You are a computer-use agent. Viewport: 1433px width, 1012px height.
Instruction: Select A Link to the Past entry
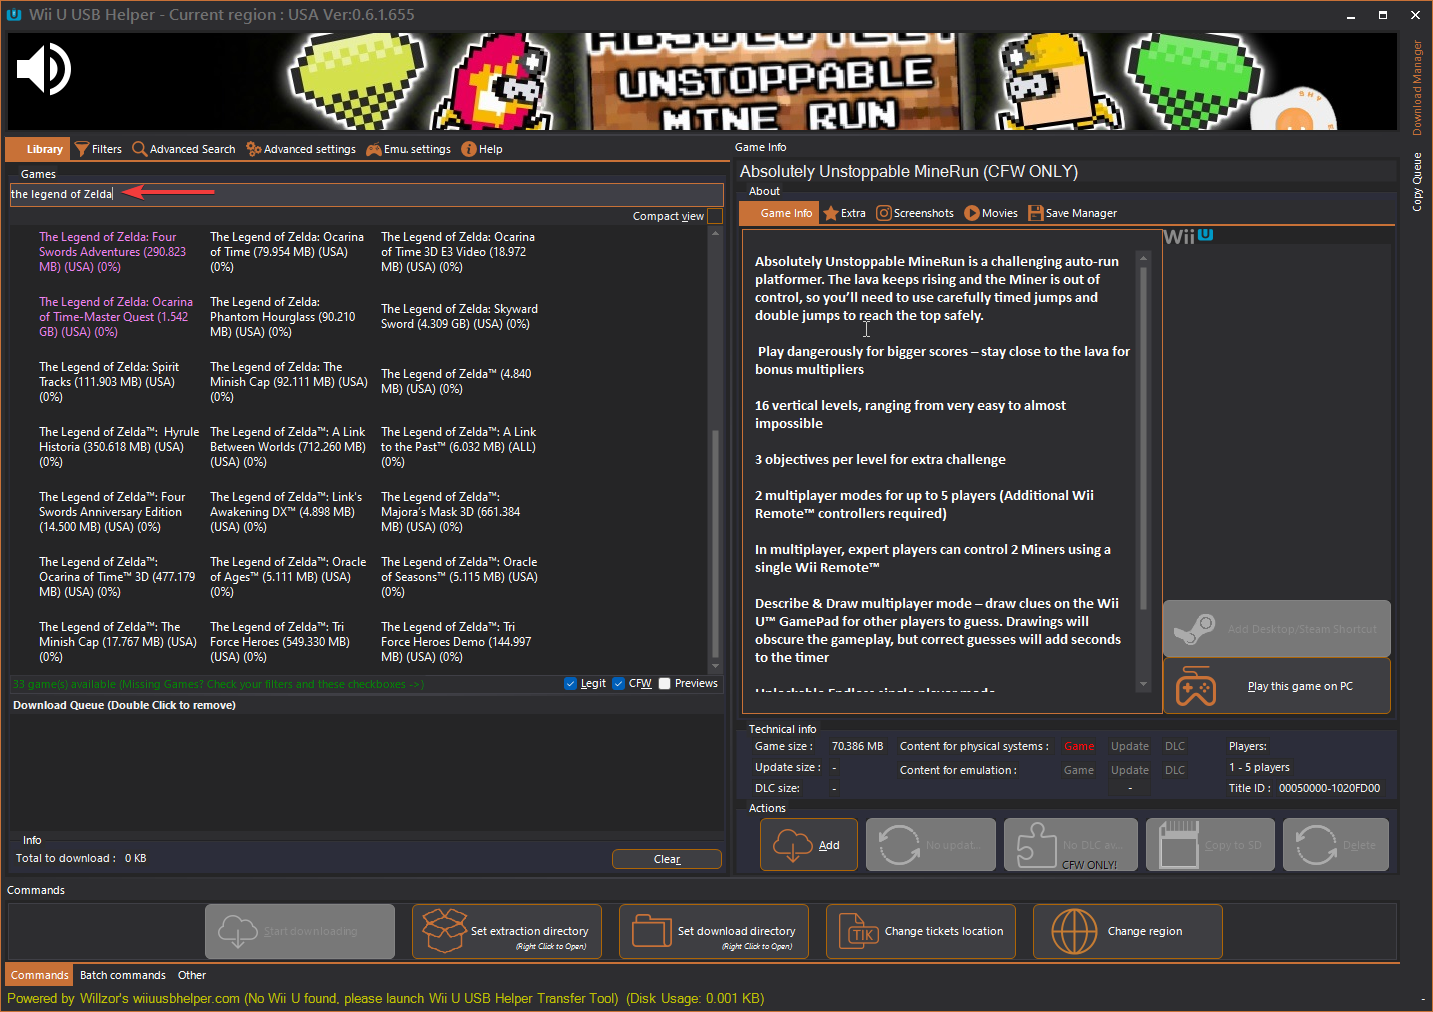coord(459,447)
